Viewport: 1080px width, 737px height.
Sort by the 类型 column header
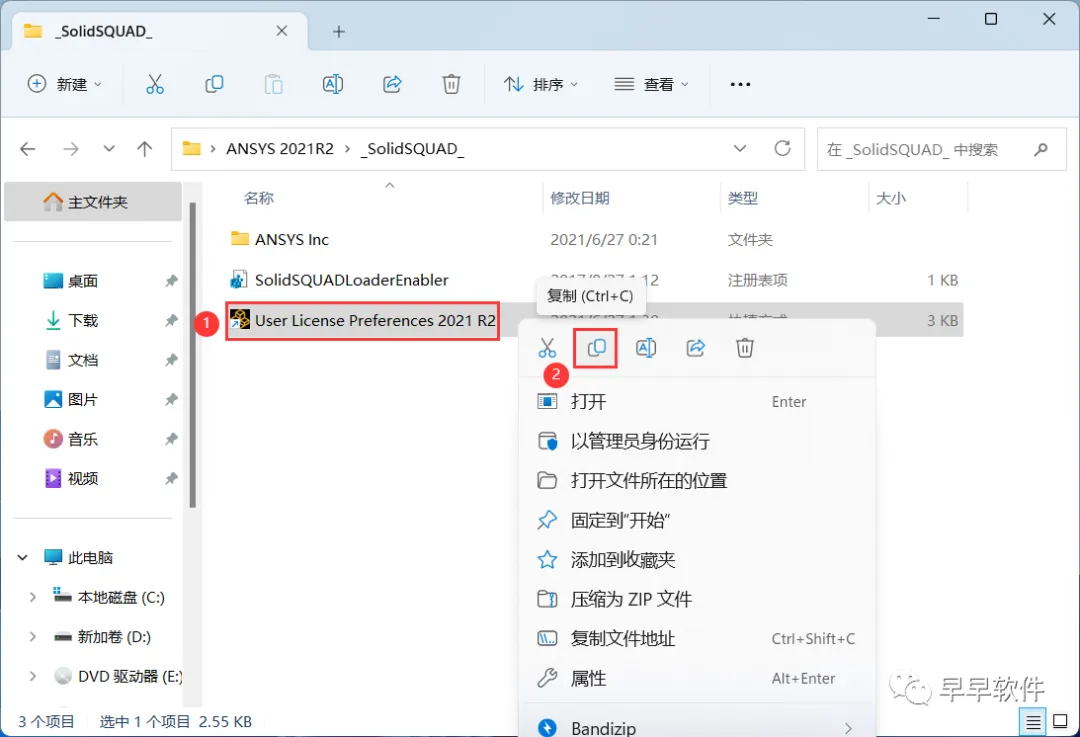click(742, 198)
